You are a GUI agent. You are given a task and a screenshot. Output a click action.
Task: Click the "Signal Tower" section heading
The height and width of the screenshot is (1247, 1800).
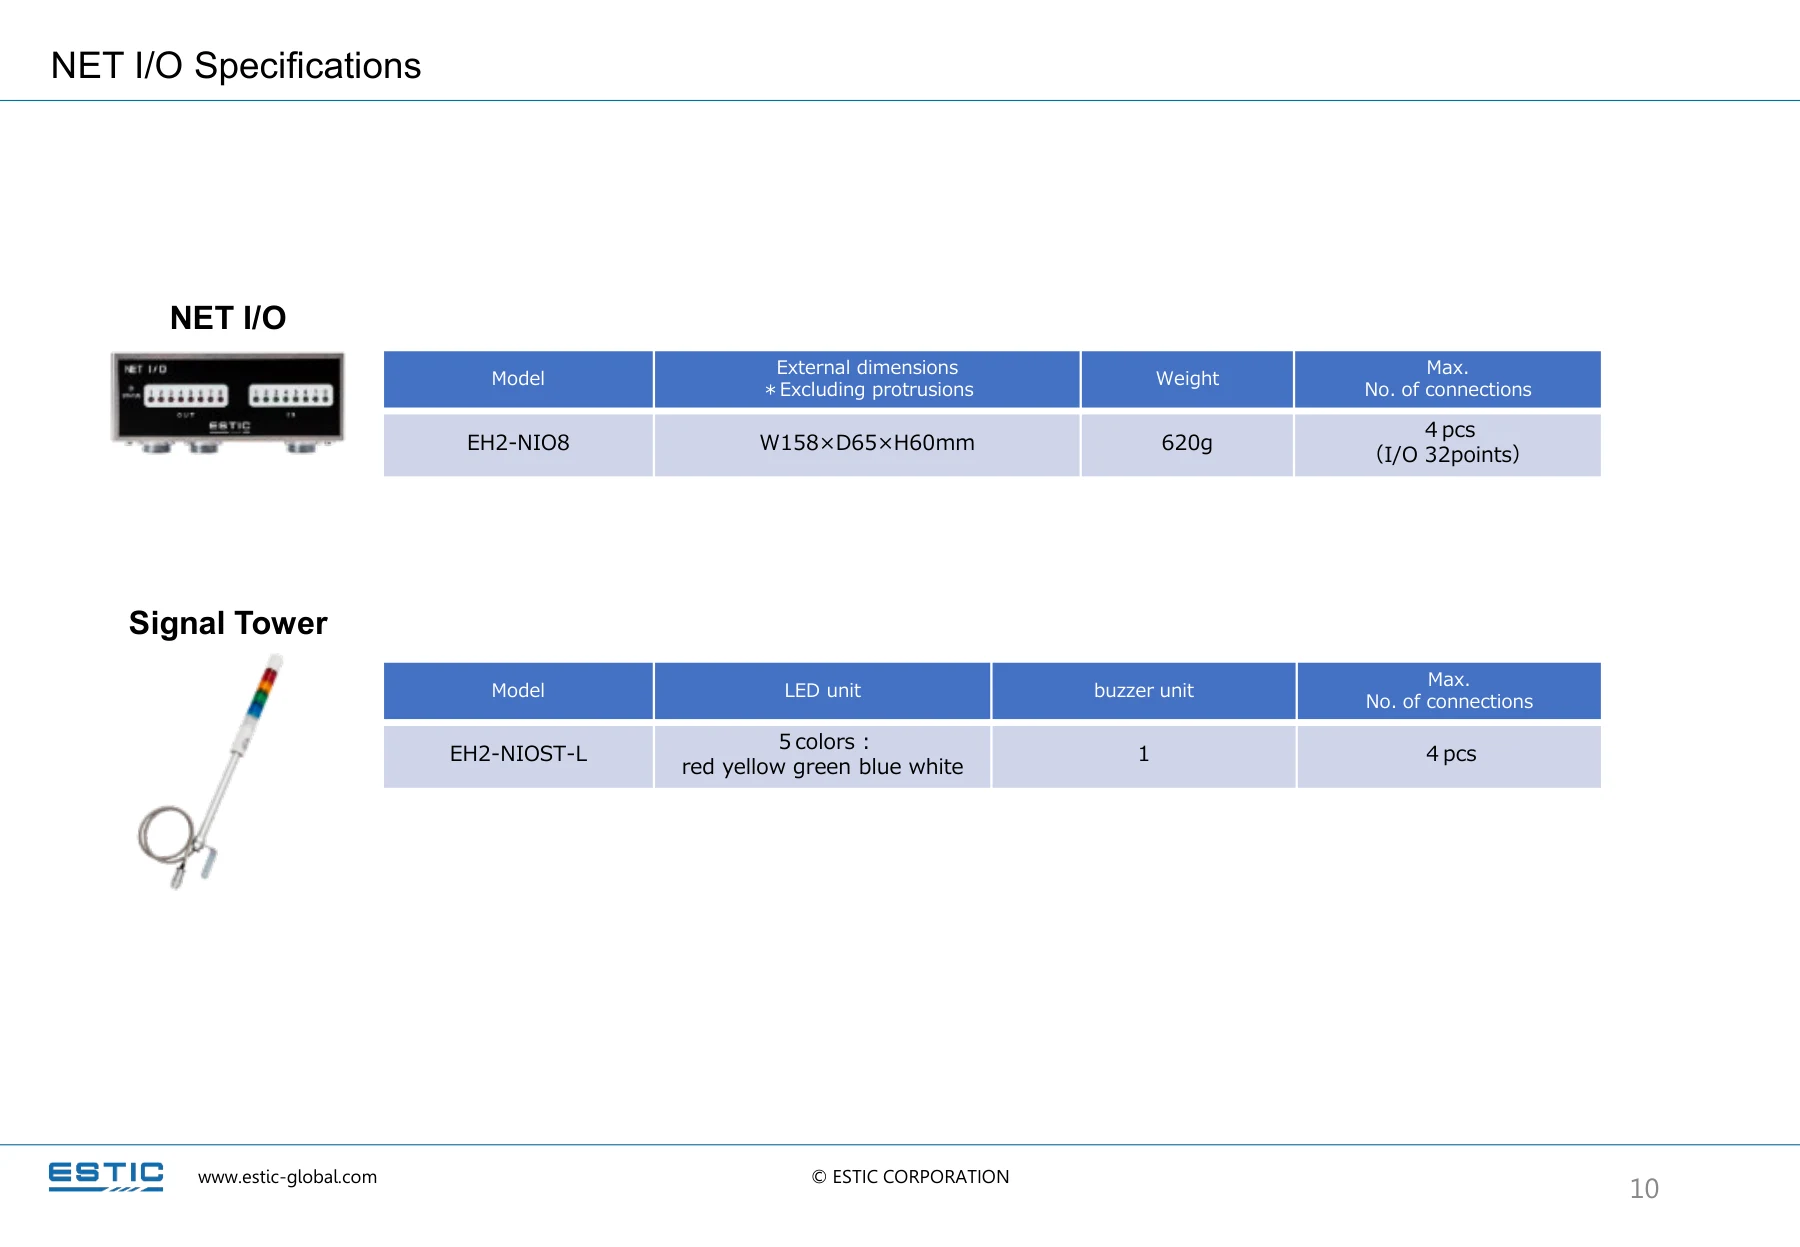tap(228, 623)
